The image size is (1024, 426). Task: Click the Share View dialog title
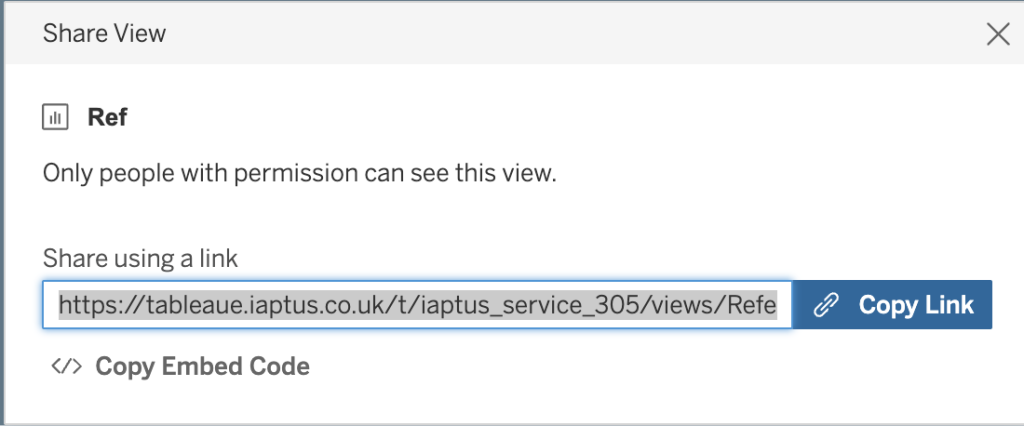[x=104, y=34]
